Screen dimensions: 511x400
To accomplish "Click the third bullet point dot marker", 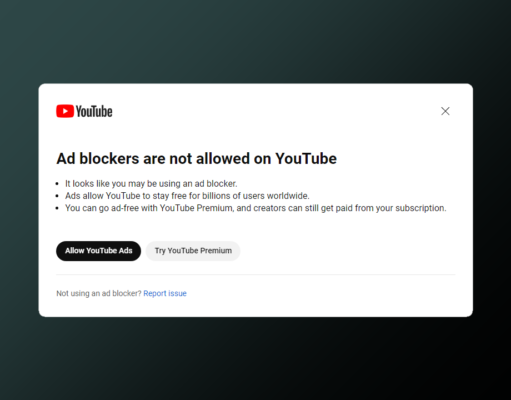I will click(57, 208).
